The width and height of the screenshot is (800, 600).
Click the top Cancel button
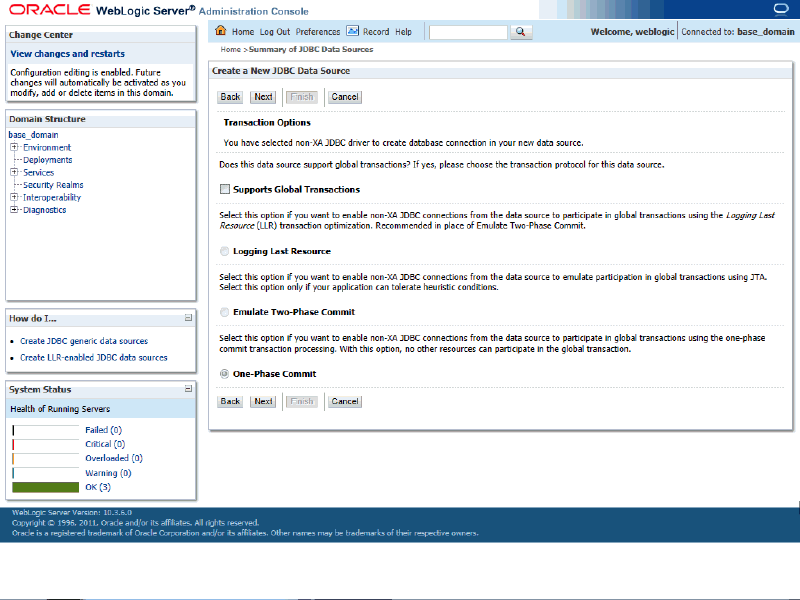pyautogui.click(x=345, y=97)
